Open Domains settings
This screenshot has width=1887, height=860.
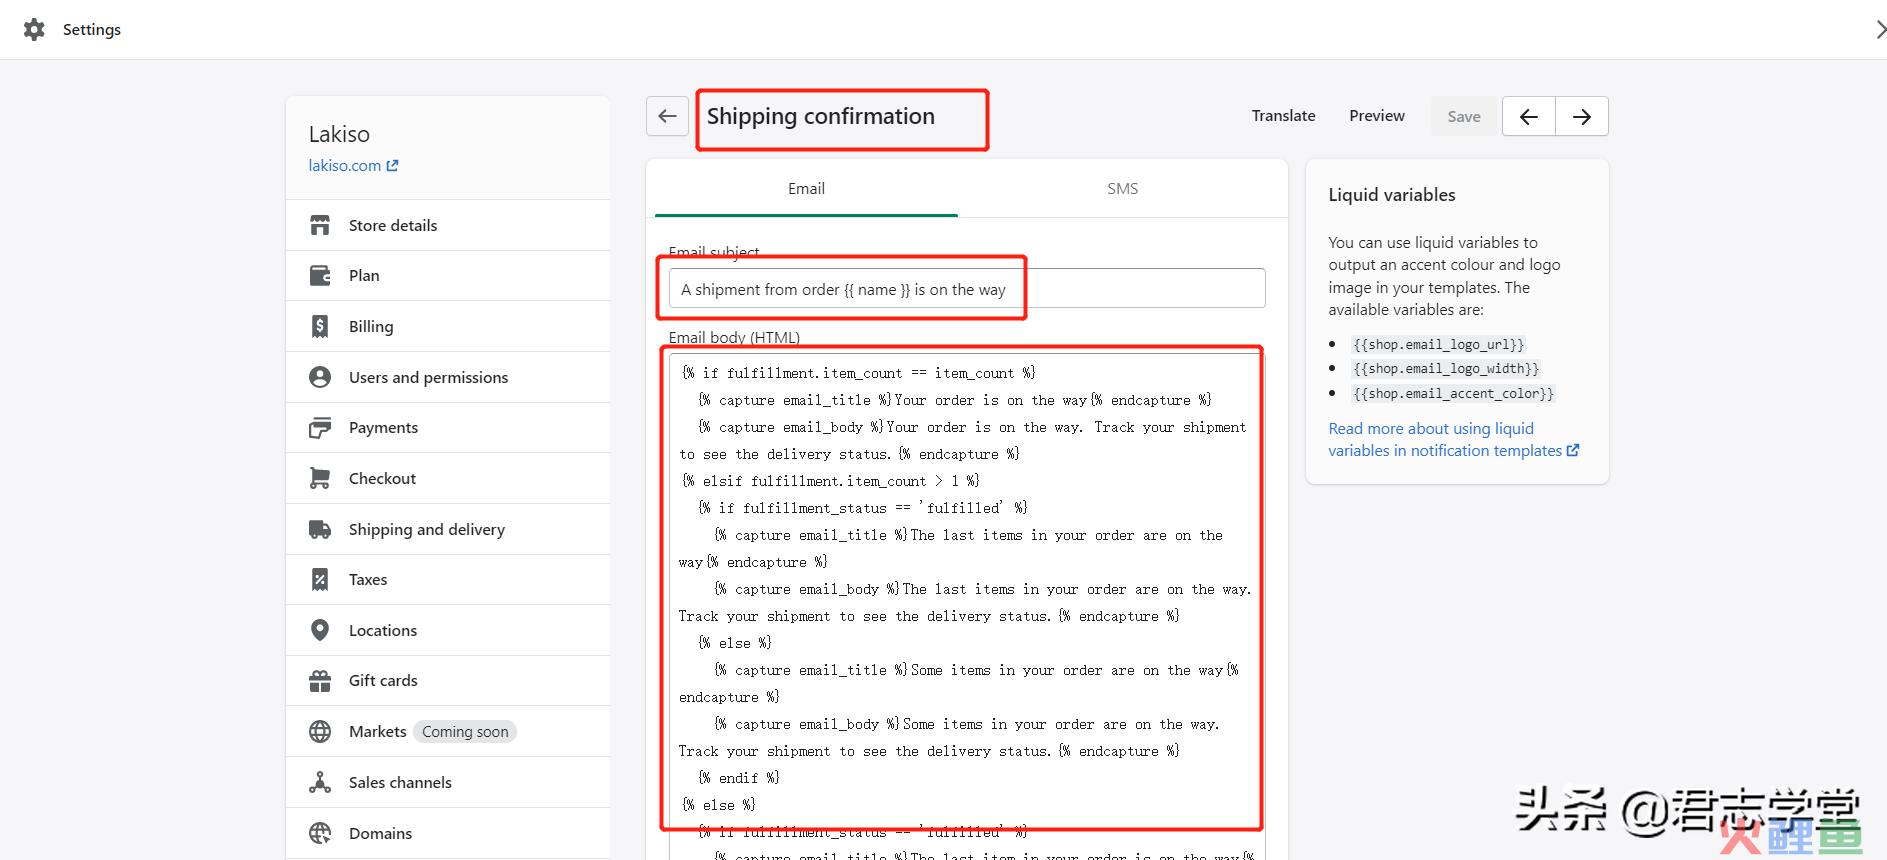point(448,833)
